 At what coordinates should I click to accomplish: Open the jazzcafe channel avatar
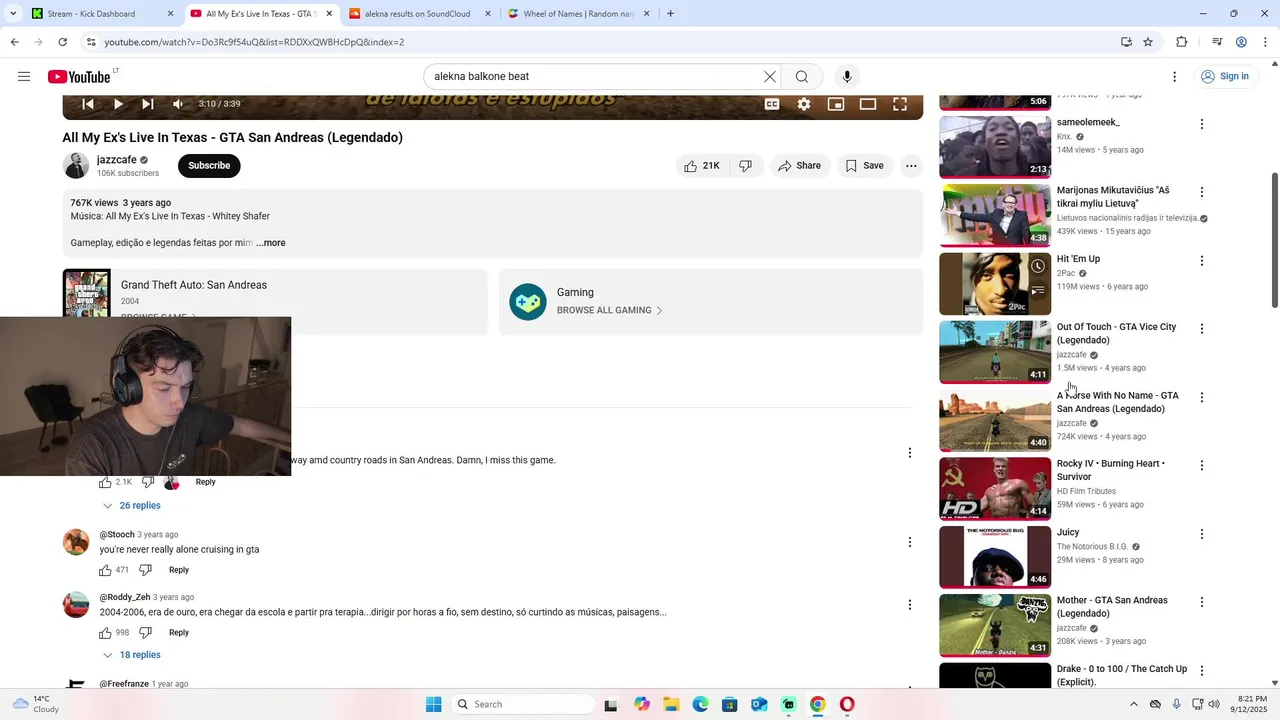76,166
